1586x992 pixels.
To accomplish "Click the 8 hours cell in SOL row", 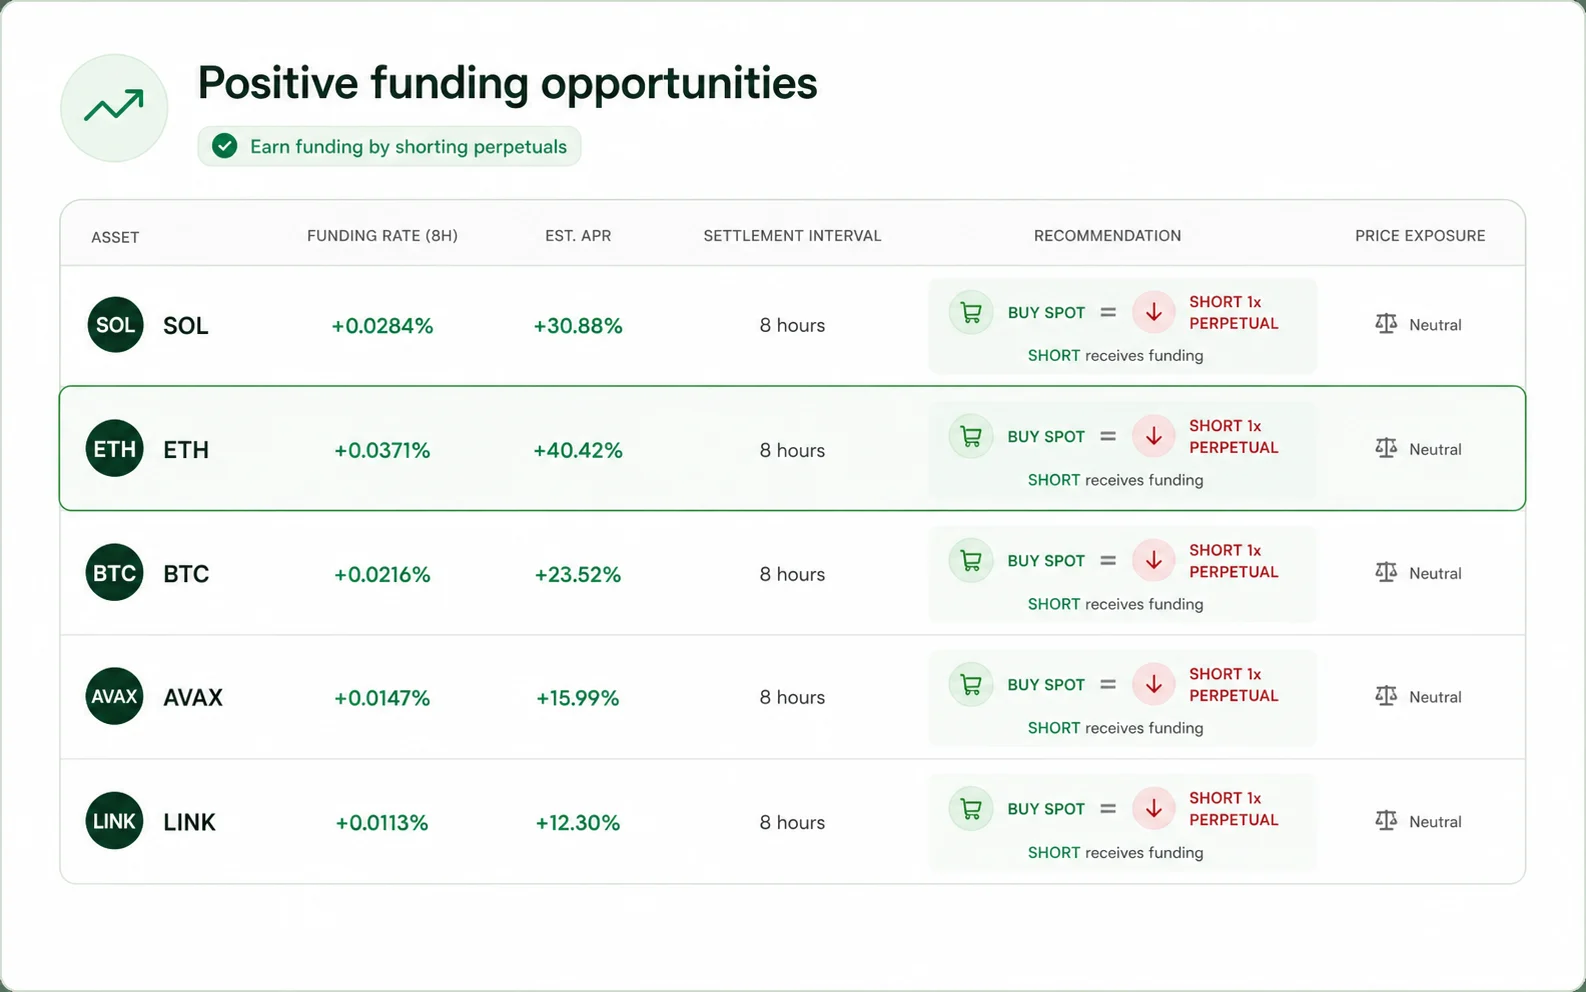I will [x=792, y=325].
